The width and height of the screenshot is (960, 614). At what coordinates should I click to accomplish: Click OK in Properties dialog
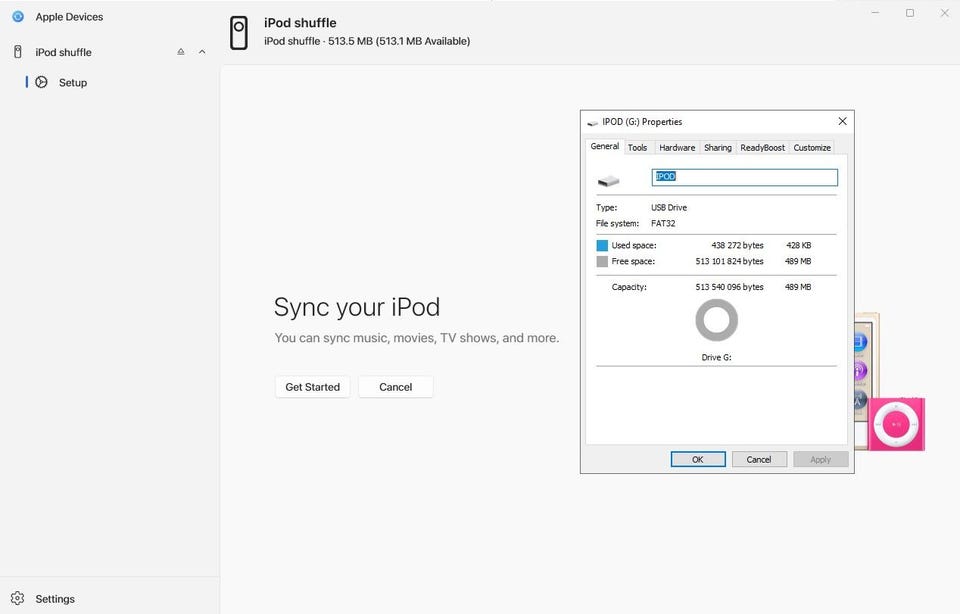tap(698, 459)
